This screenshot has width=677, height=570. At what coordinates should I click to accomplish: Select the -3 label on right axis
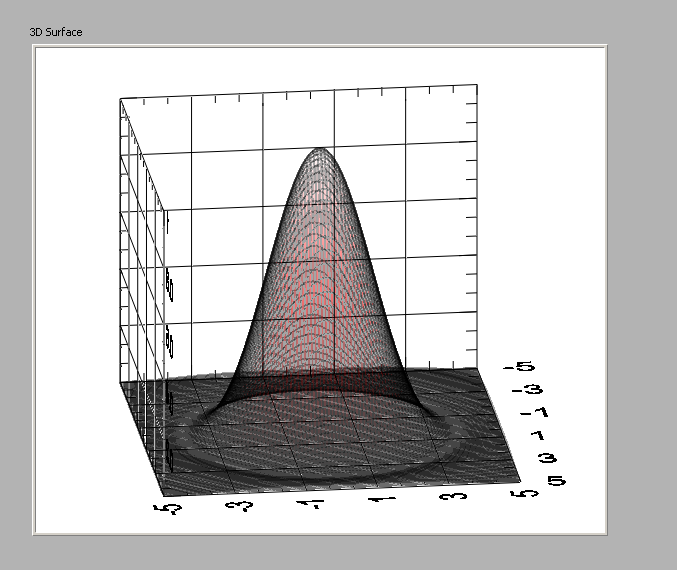(x=530, y=390)
